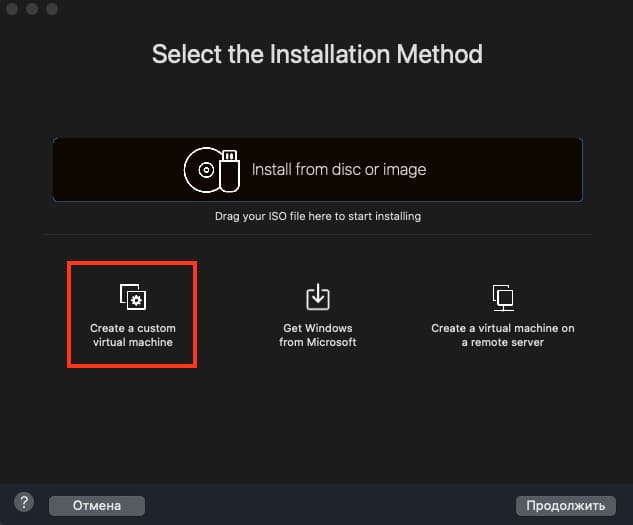Open help with the question mark button
633x525 pixels.
24,503
